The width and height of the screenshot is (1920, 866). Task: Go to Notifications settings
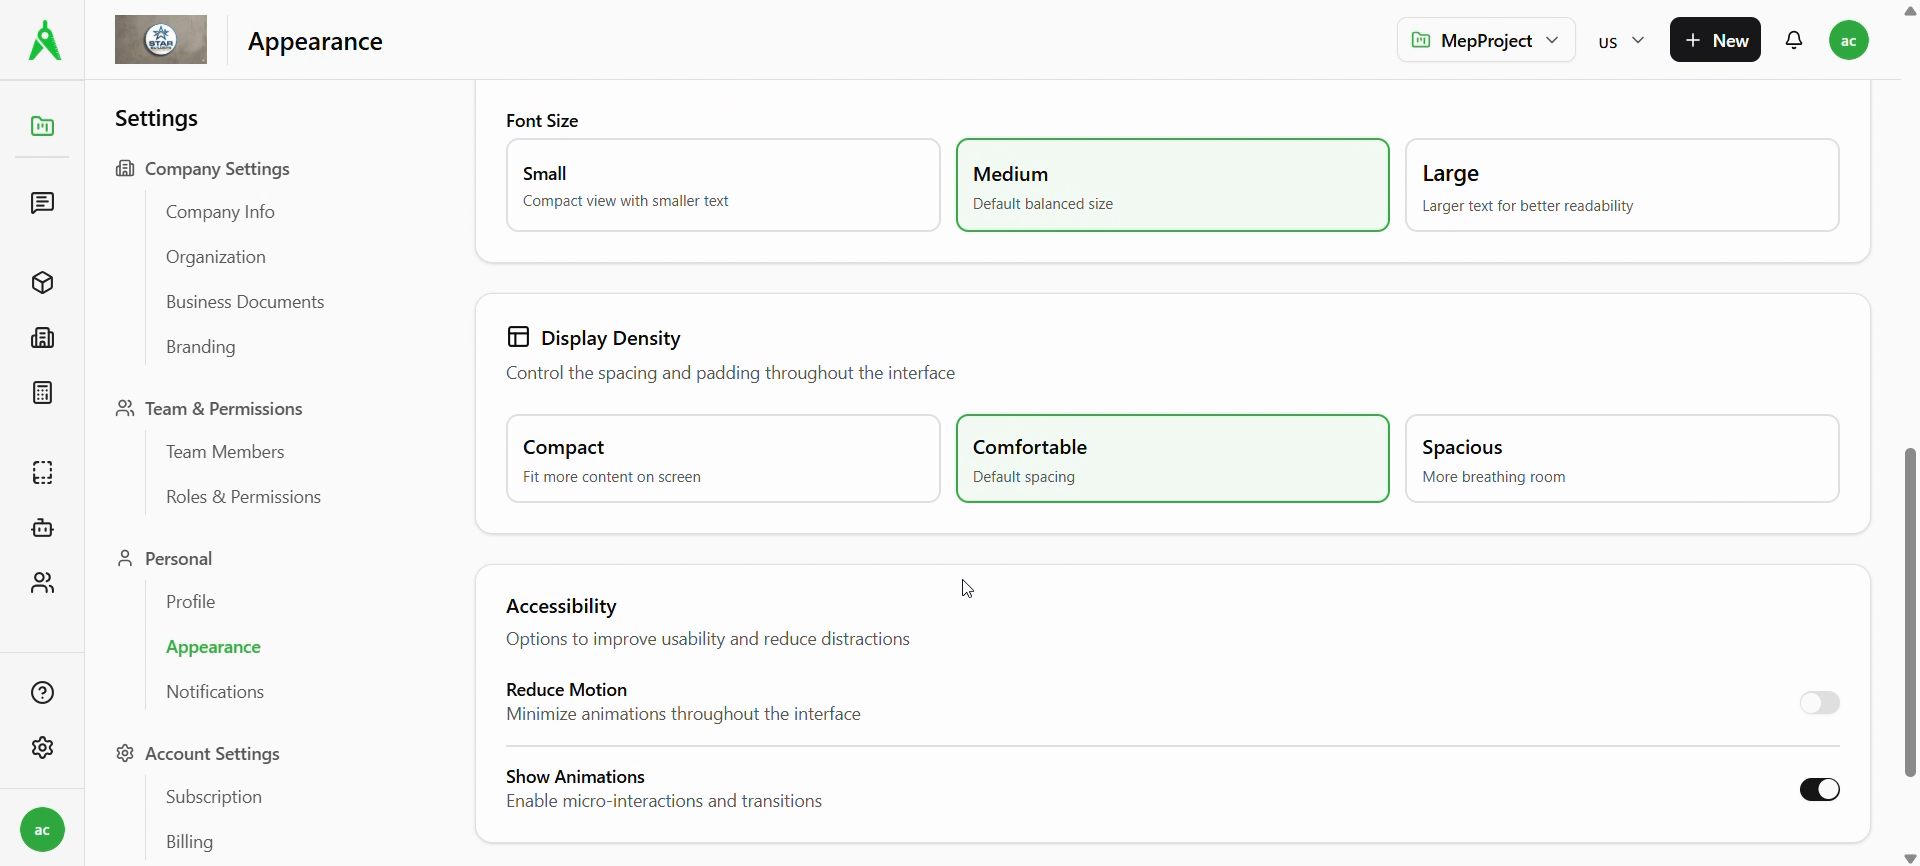pos(215,692)
